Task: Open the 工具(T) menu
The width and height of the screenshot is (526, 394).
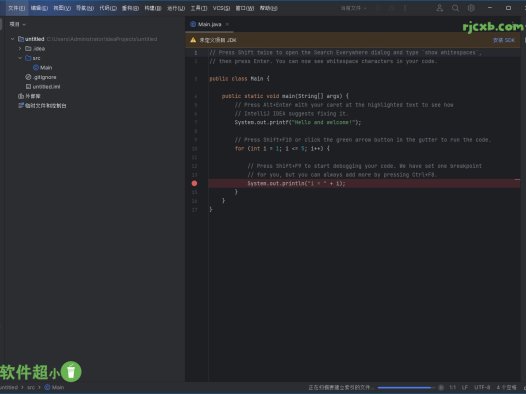Action: coord(199,8)
